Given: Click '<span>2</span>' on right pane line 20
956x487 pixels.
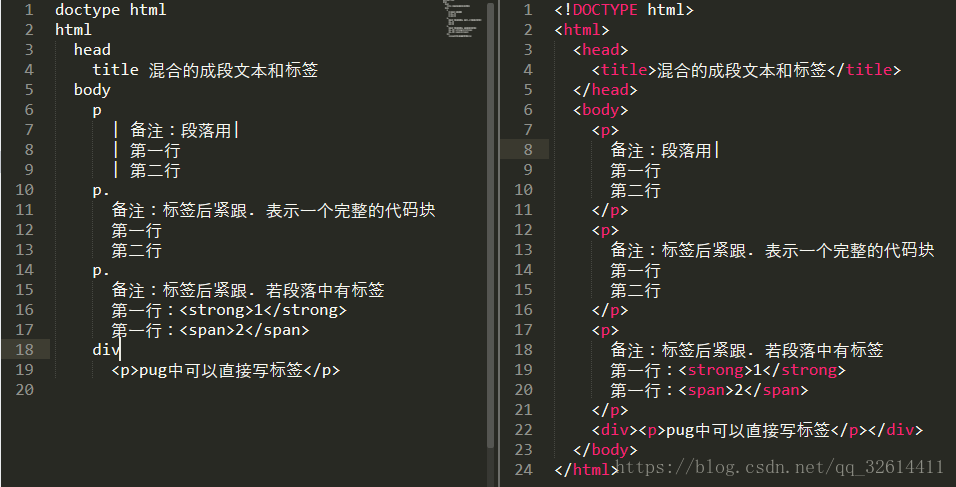Looking at the screenshot, I should coord(743,390).
